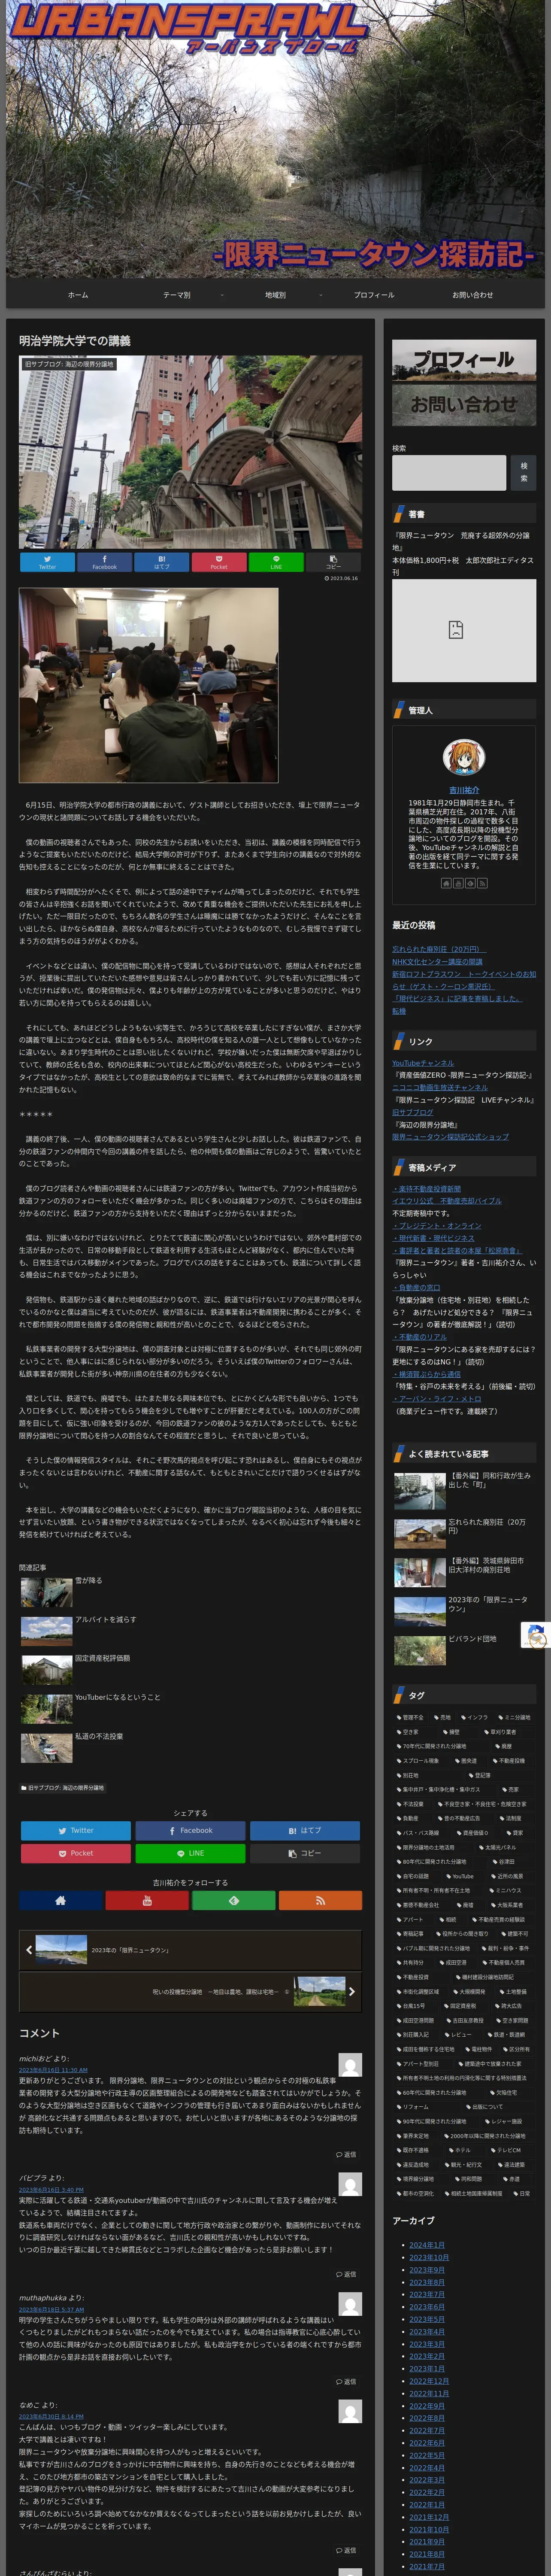This screenshot has height=2576, width=551.
Task: Open author's avatar image in sidebar
Action: click(x=463, y=757)
